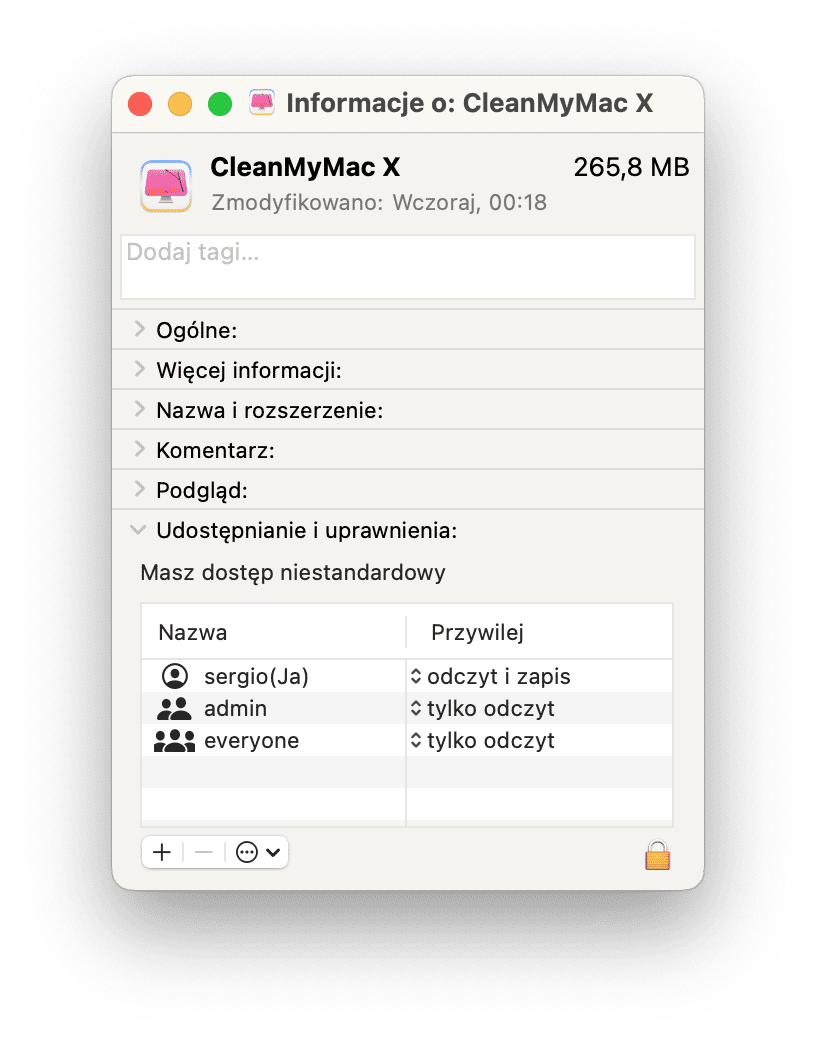The width and height of the screenshot is (816, 1038).
Task: Click 'Masz dostęp niestandardowy' text
Action: click(x=293, y=572)
